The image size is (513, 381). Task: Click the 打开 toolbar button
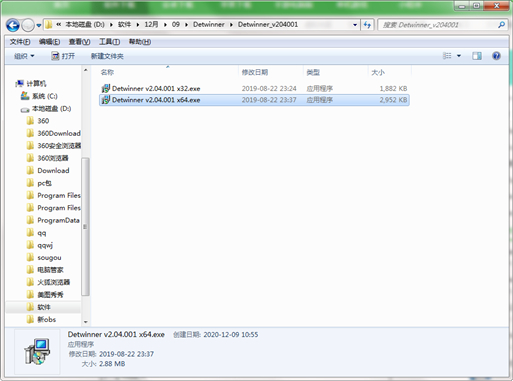coord(63,56)
